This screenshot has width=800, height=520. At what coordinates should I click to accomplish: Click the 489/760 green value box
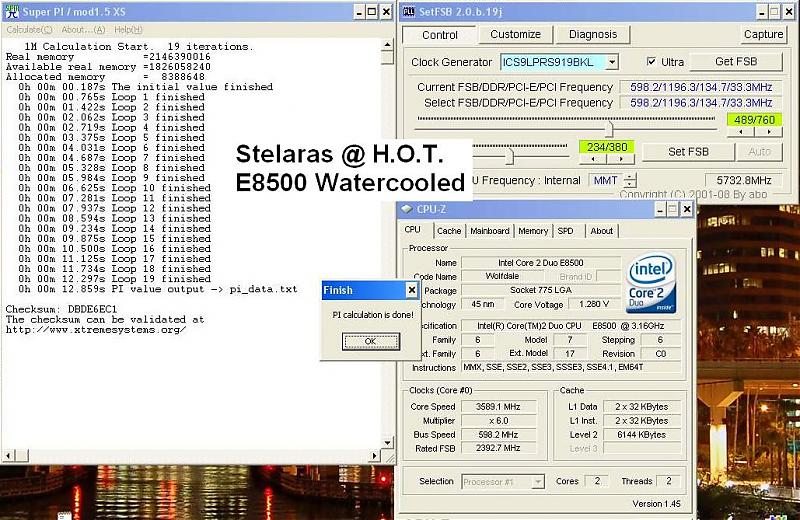click(x=755, y=119)
